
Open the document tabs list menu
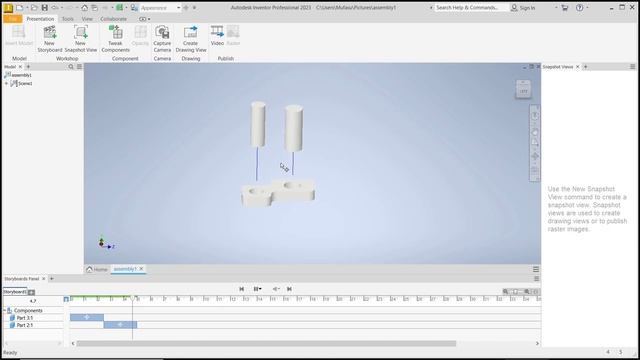tap(536, 269)
